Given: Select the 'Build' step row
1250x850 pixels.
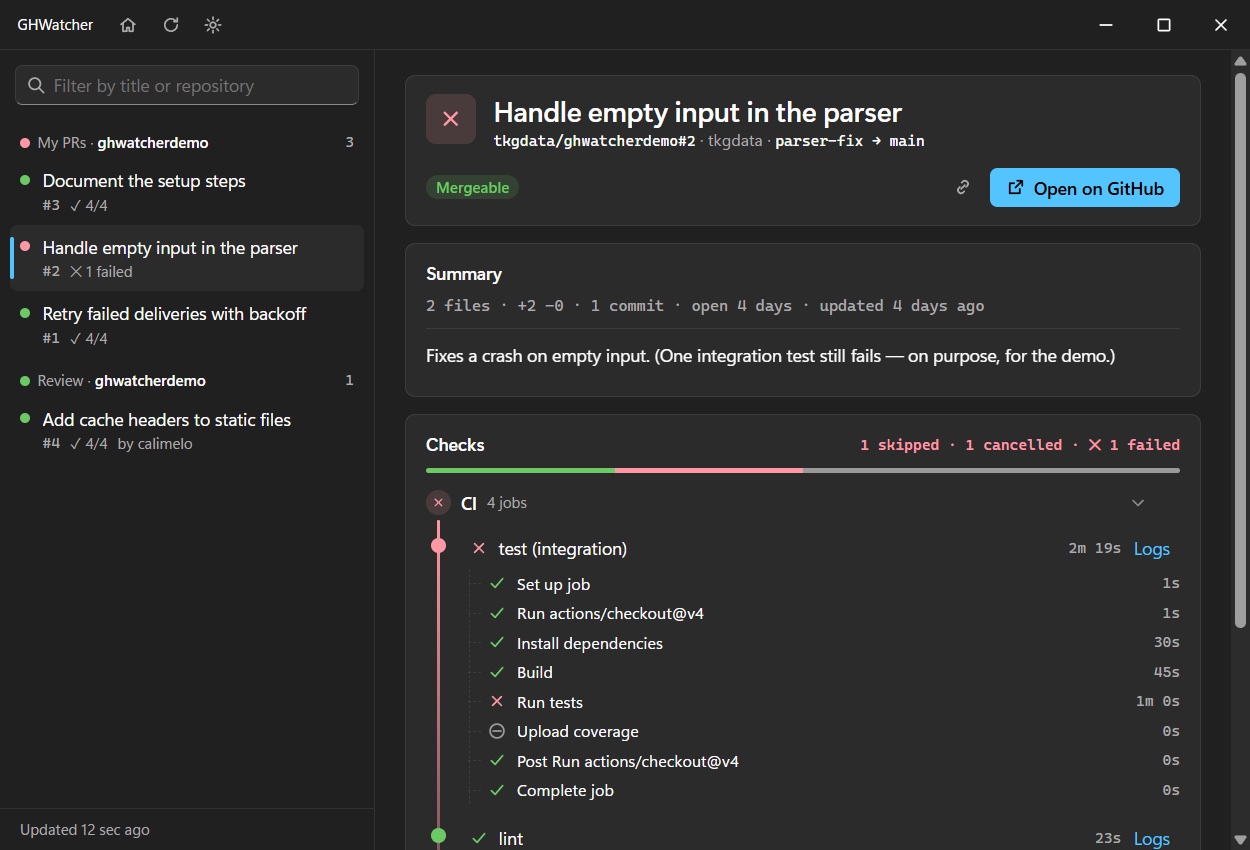Looking at the screenshot, I should [x=834, y=672].
